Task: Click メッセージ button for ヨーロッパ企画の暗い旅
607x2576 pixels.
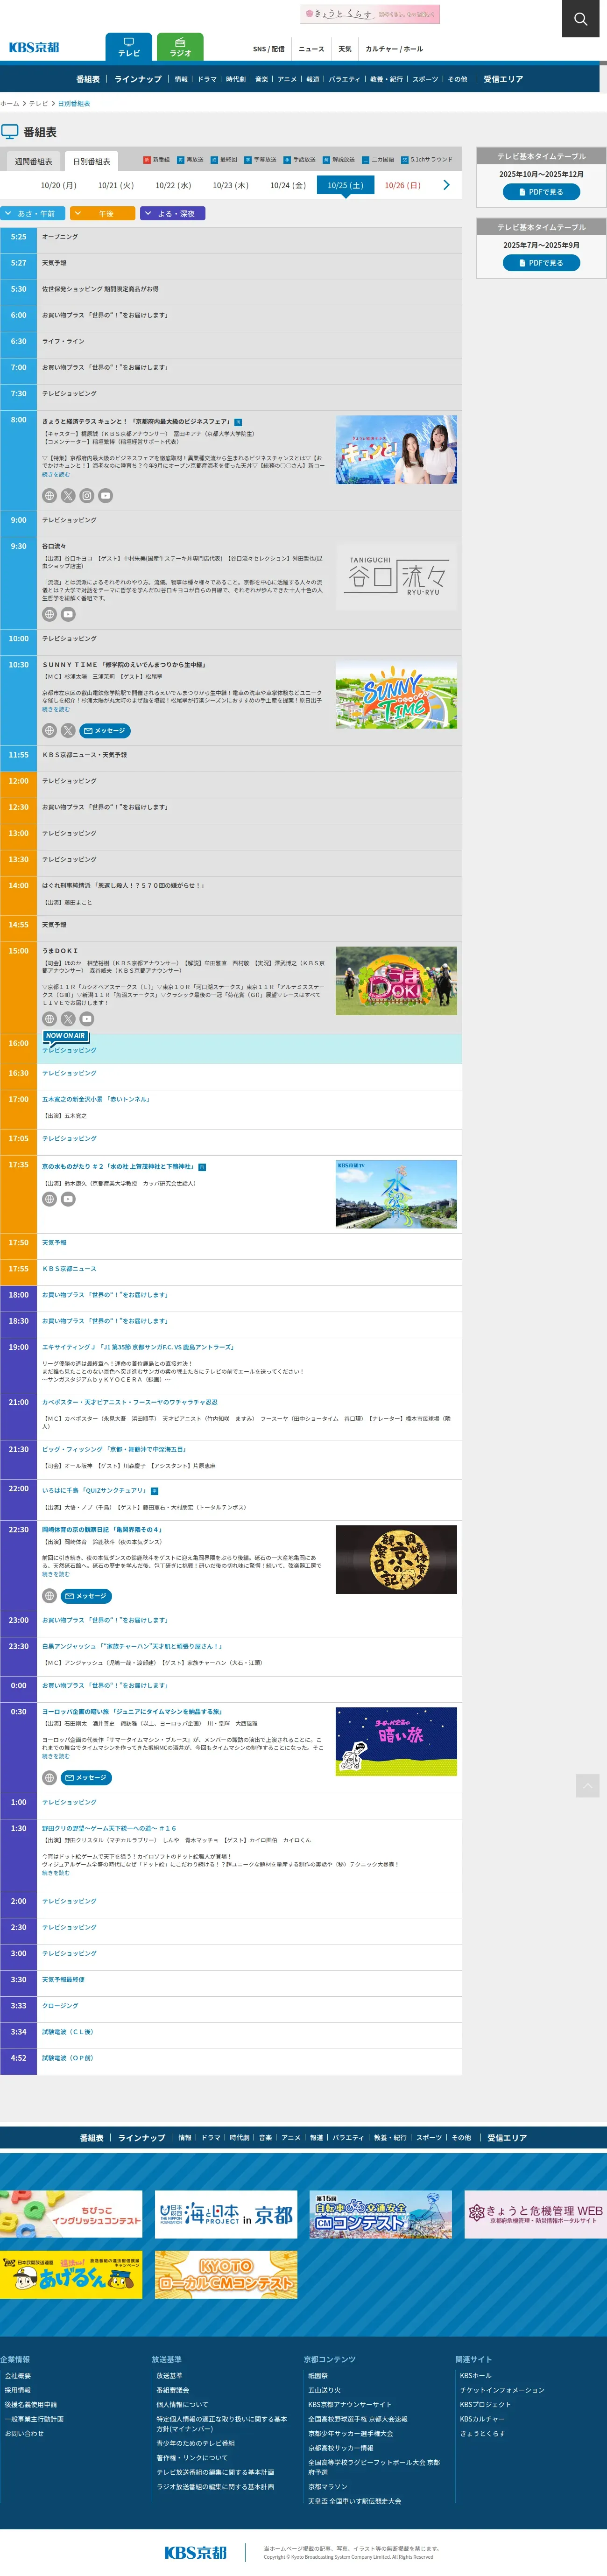Action: click(86, 1778)
